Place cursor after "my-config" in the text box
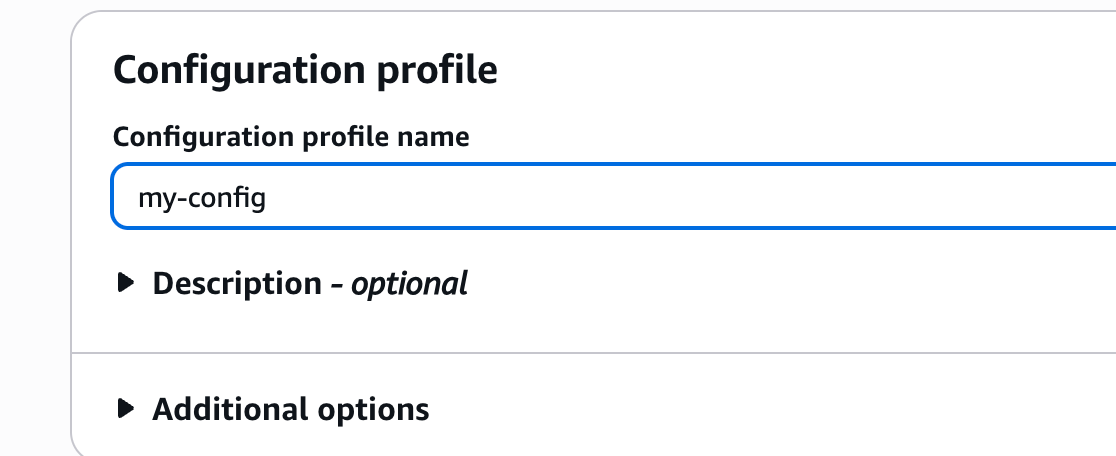Image resolution: width=1116 pixels, height=456 pixels. point(268,198)
